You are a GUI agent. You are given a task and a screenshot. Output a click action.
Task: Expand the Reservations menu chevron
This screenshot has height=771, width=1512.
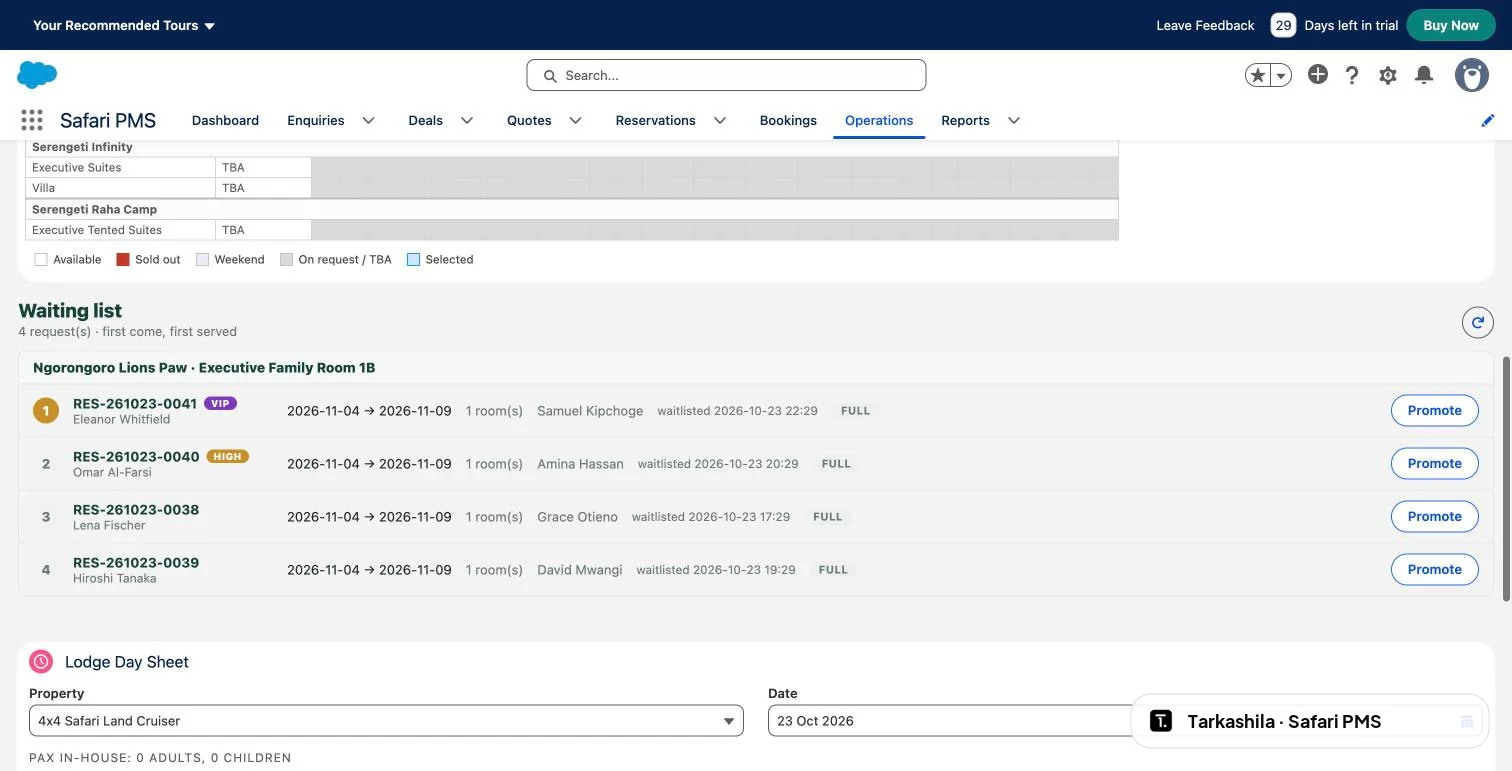(x=720, y=120)
